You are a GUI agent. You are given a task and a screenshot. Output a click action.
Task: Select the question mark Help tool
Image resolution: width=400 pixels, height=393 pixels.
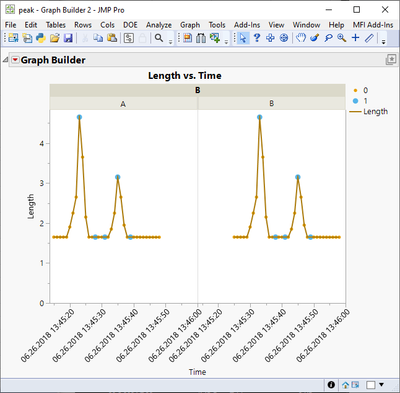(257, 38)
